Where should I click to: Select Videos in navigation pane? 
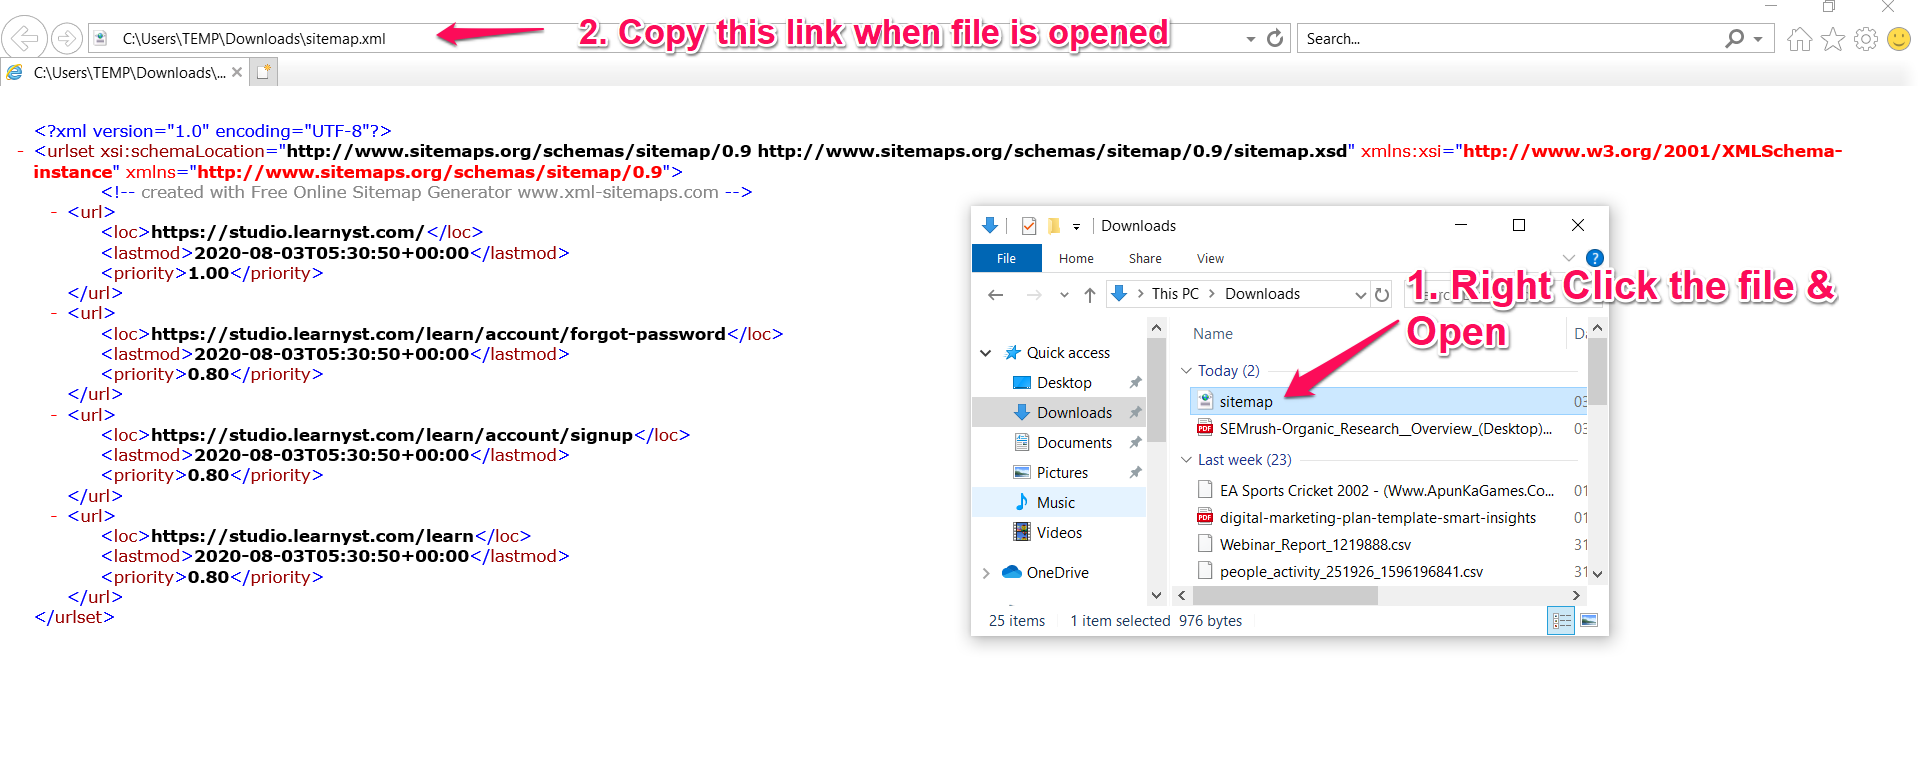point(1059,533)
